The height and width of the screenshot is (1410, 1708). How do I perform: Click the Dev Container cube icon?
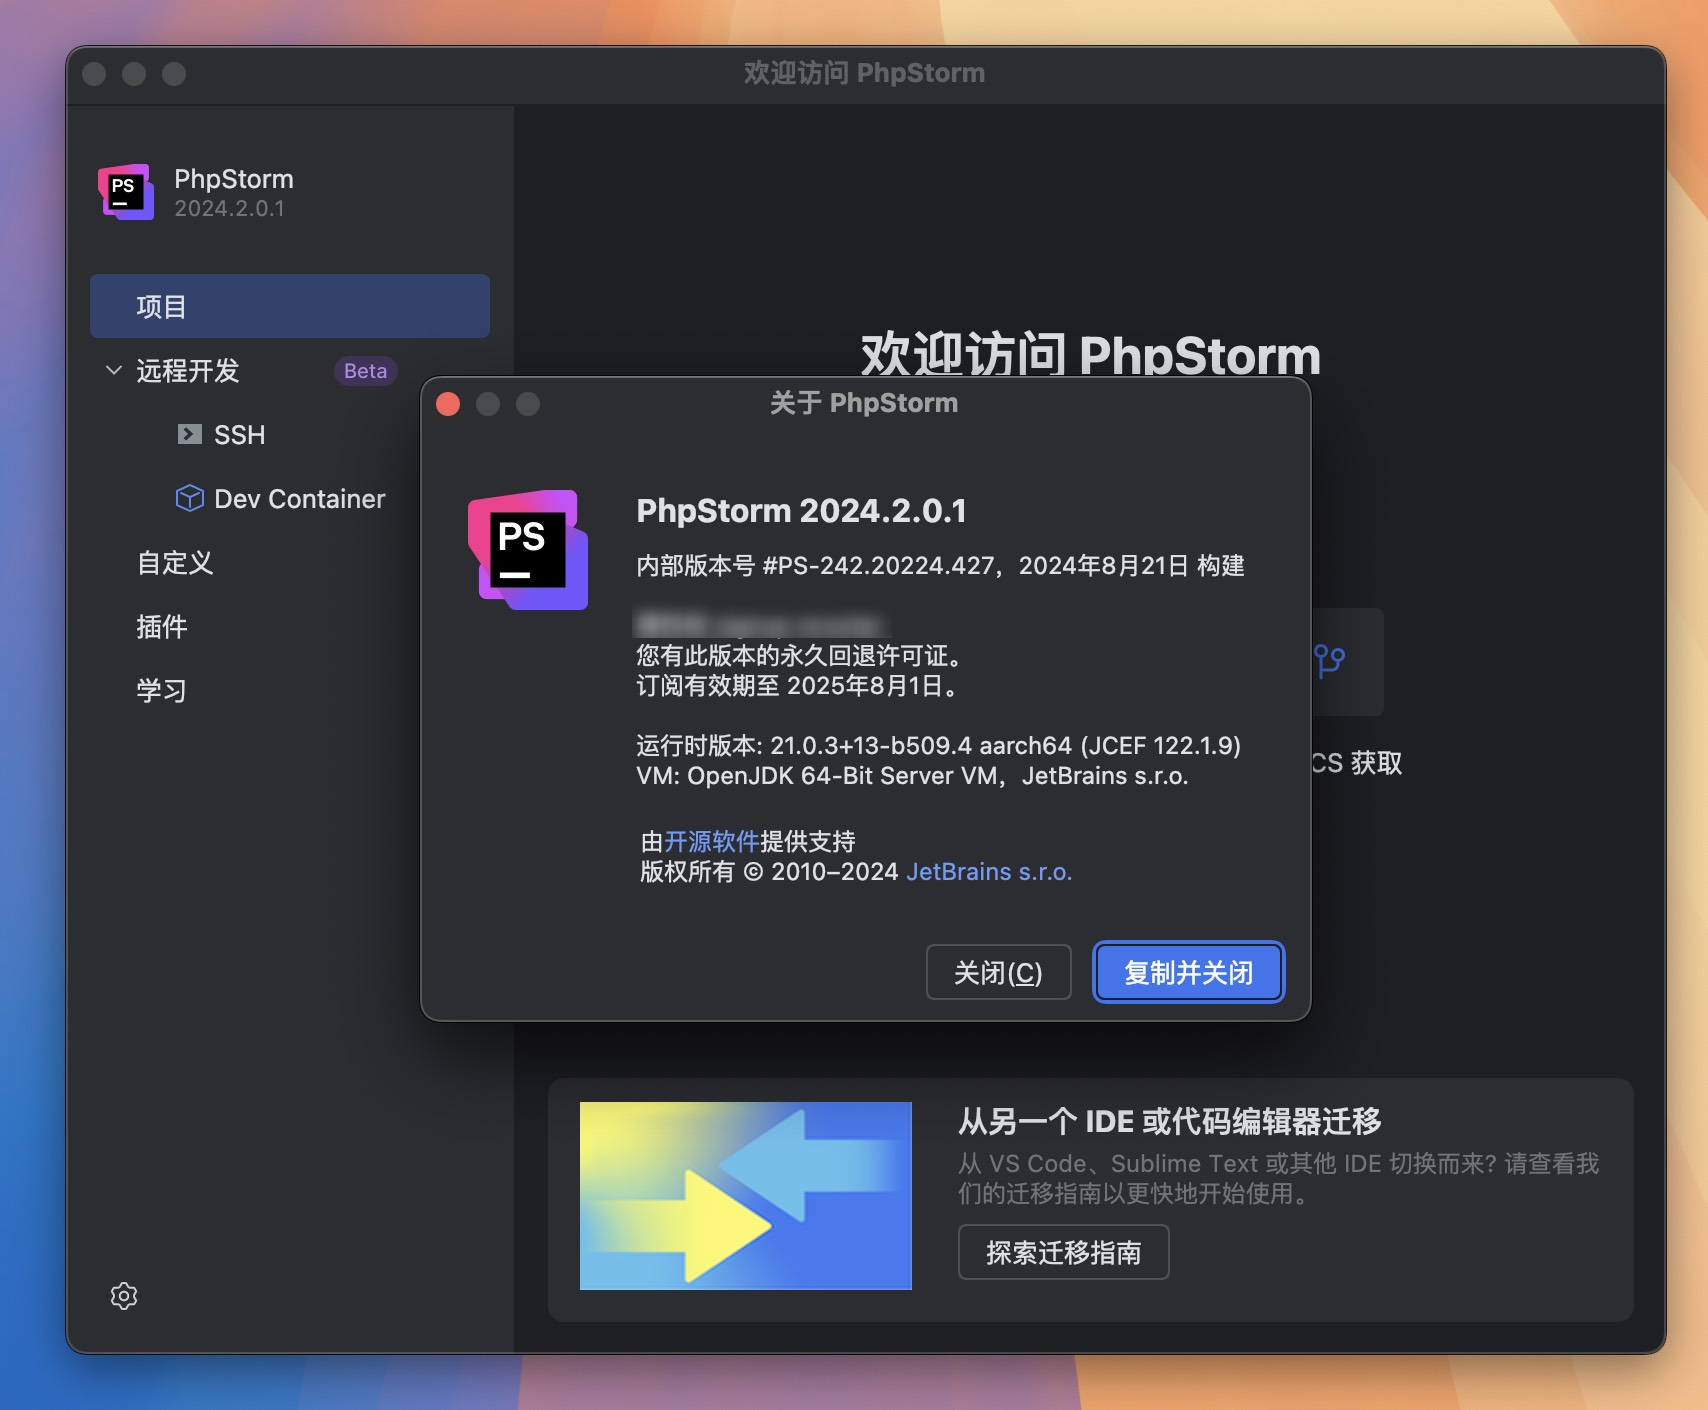pos(189,498)
